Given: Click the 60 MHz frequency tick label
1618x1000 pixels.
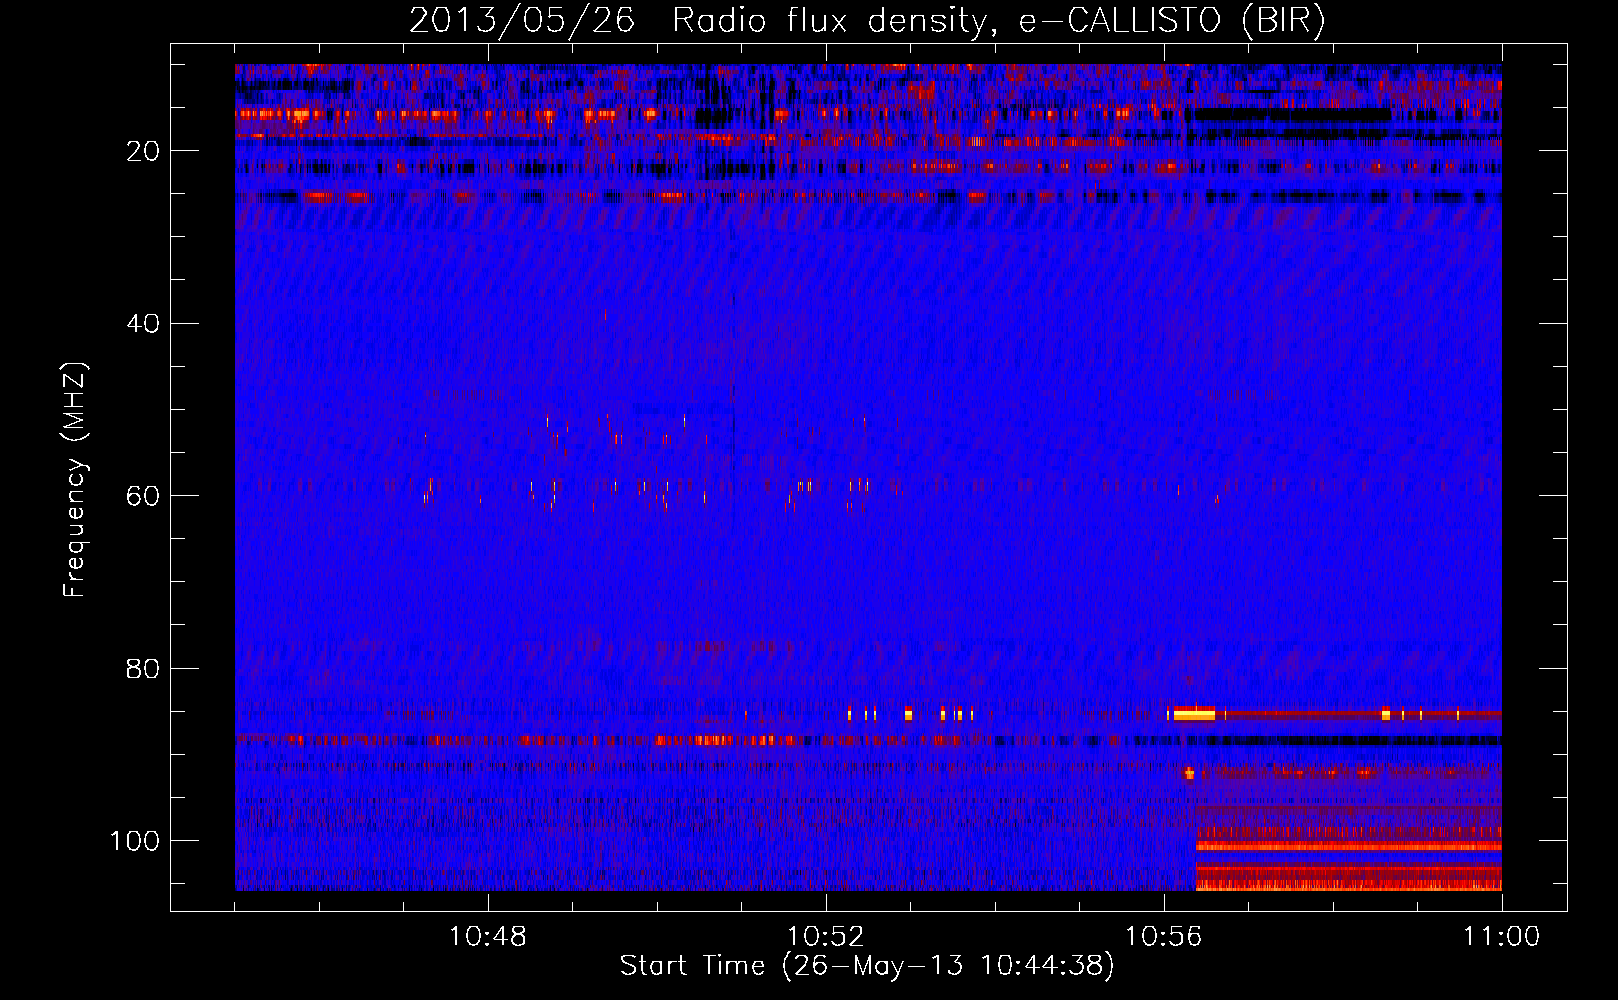Looking at the screenshot, I should pos(143,496).
